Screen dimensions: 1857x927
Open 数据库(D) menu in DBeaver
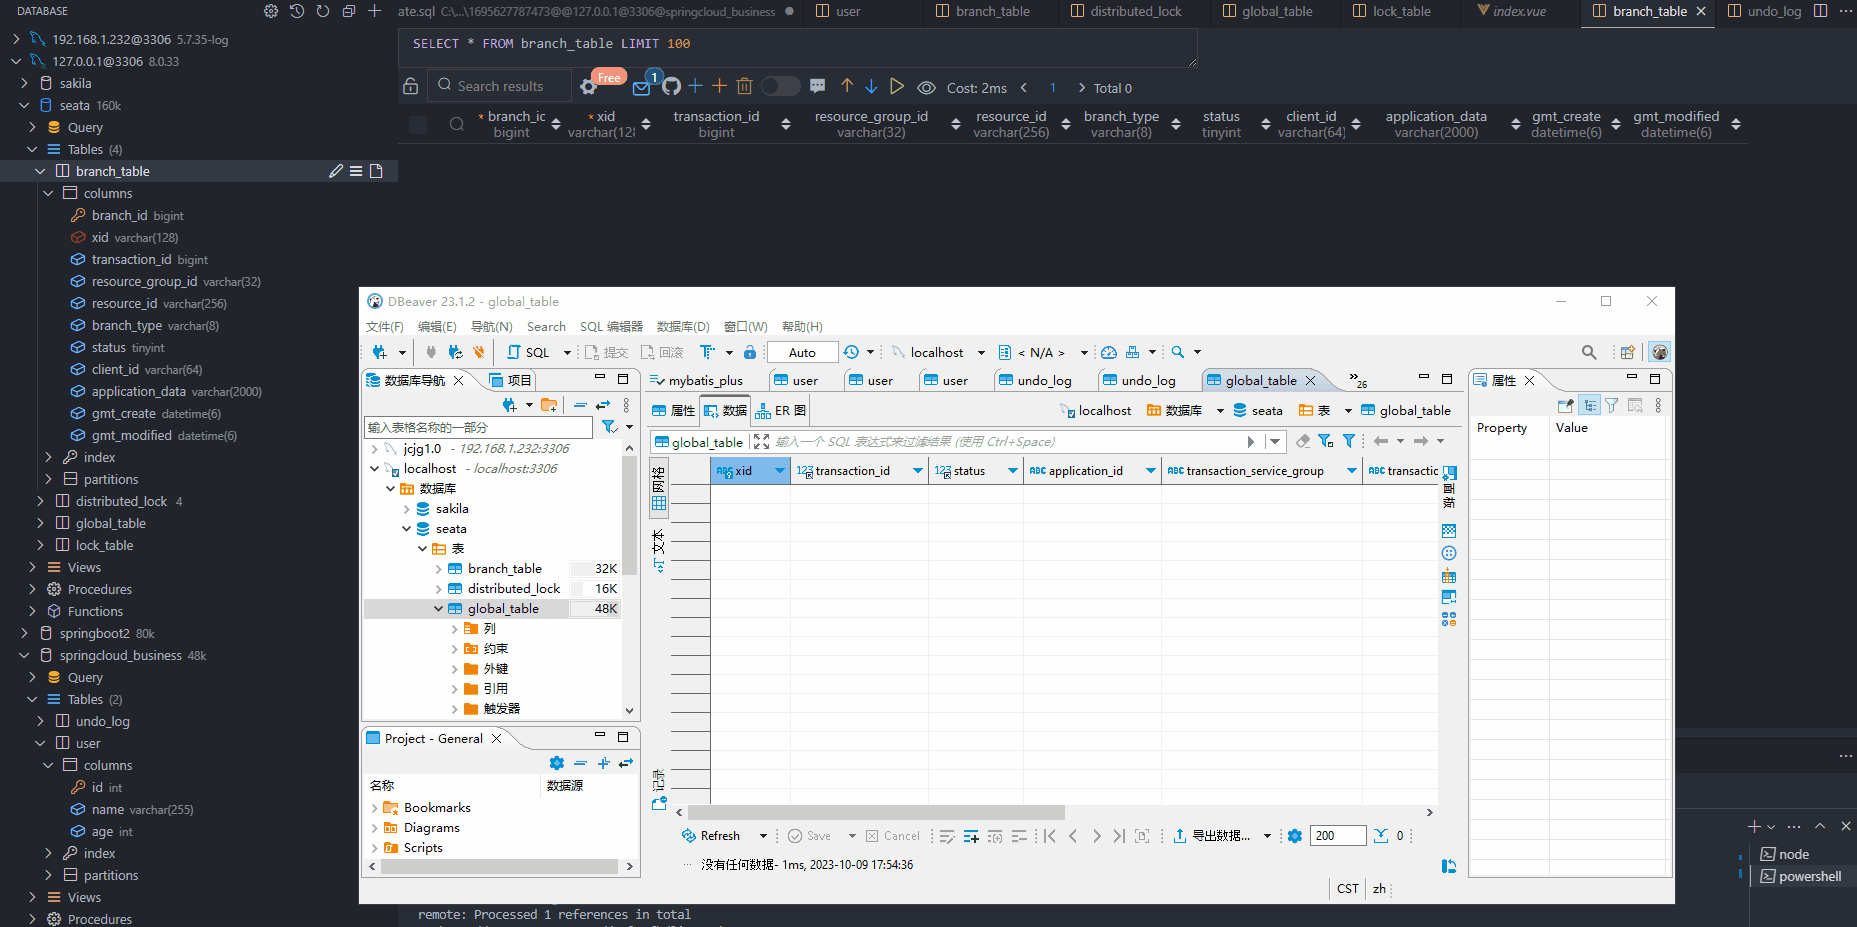(x=683, y=326)
